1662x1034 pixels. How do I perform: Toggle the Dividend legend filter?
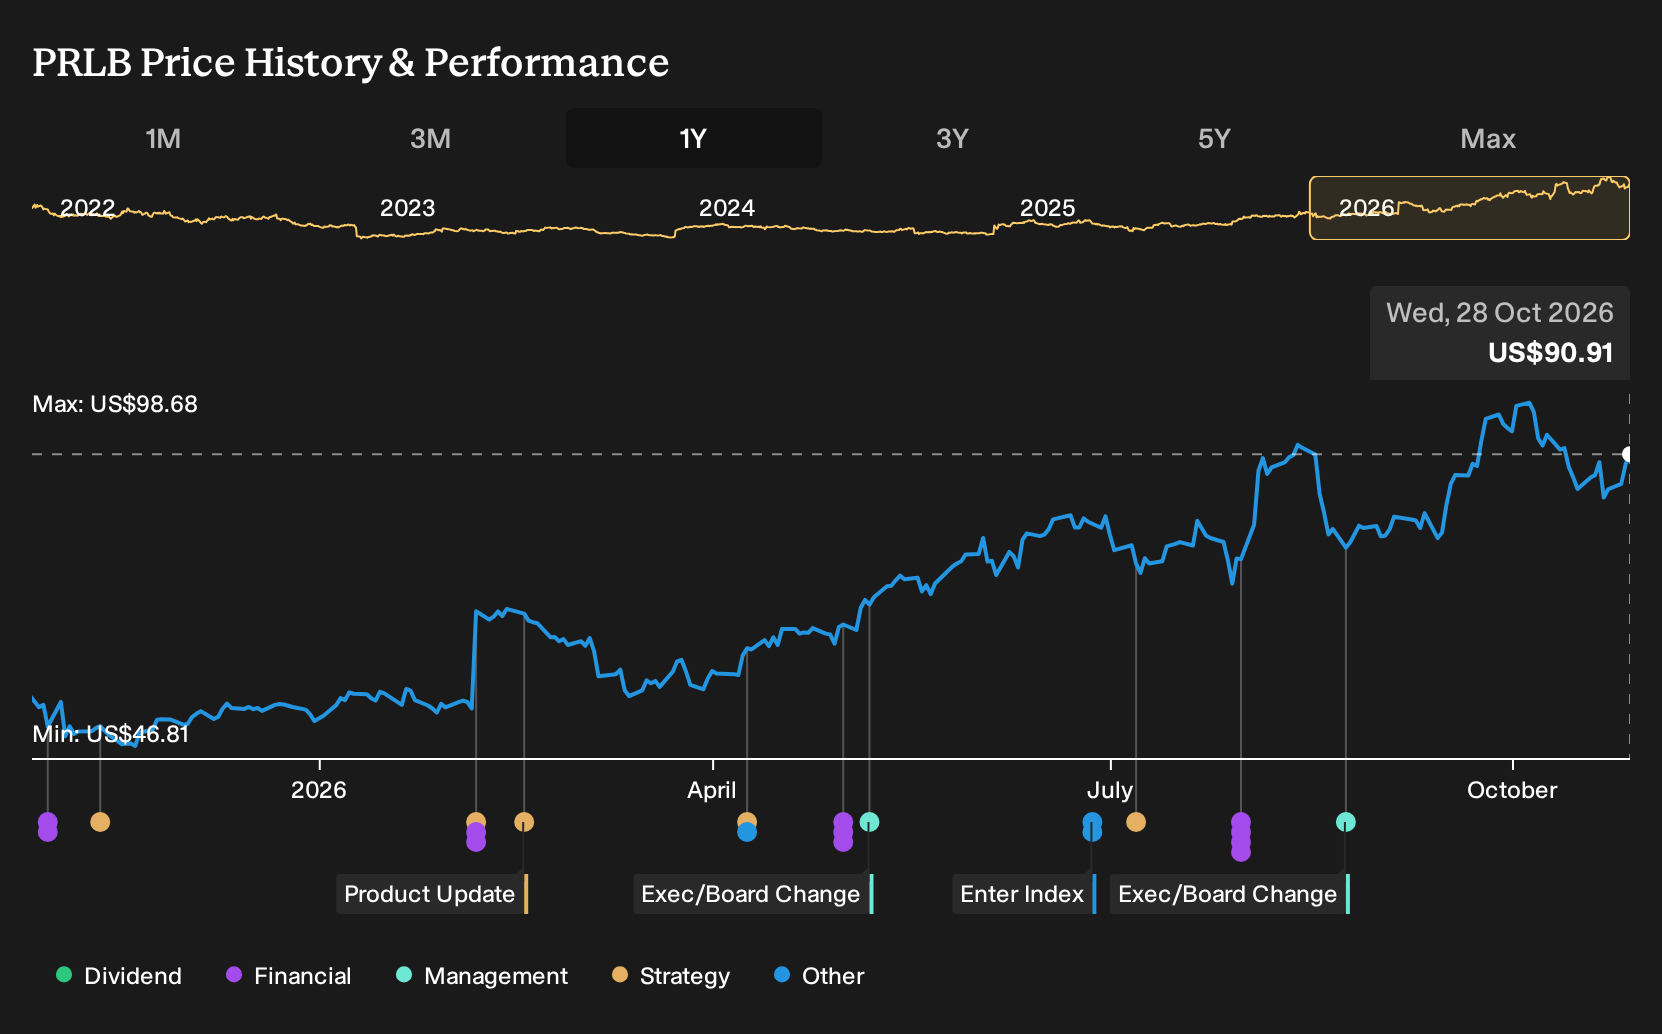pos(119,975)
